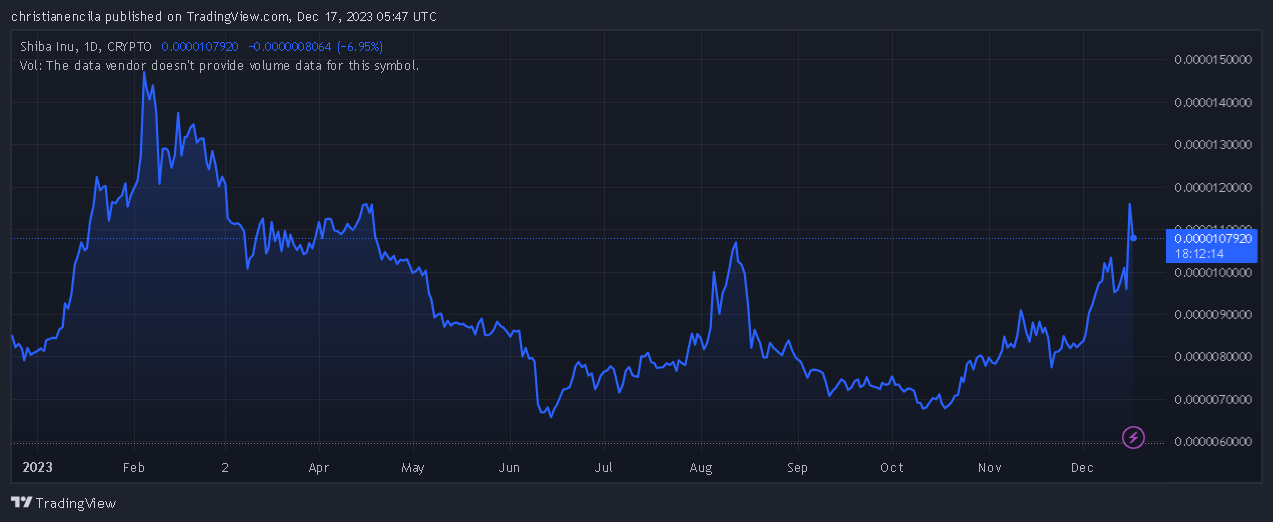Image resolution: width=1273 pixels, height=522 pixels.
Task: Click the Sep label on time axis
Action: 797,467
